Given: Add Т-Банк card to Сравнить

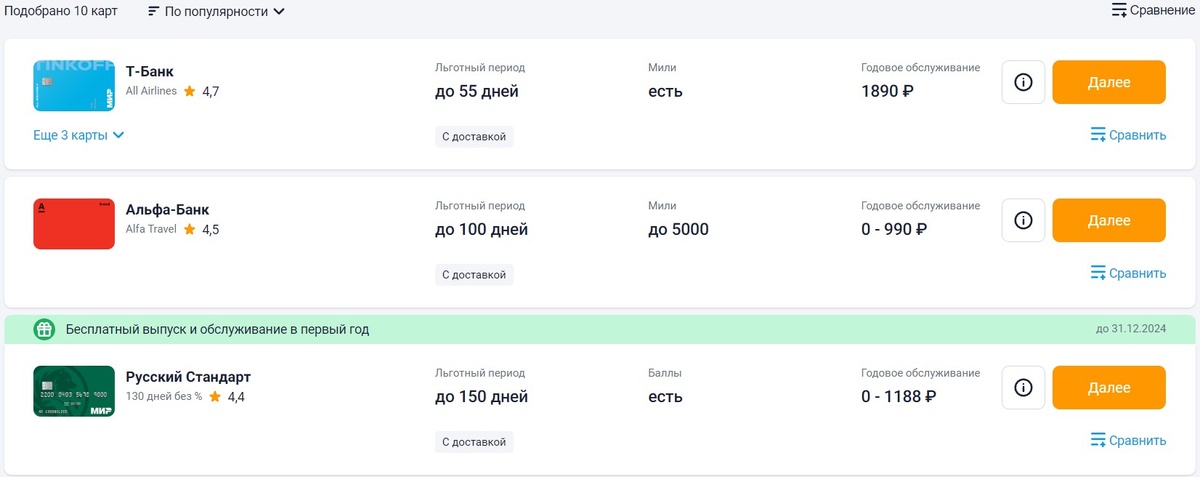Looking at the screenshot, I should coord(1128,135).
